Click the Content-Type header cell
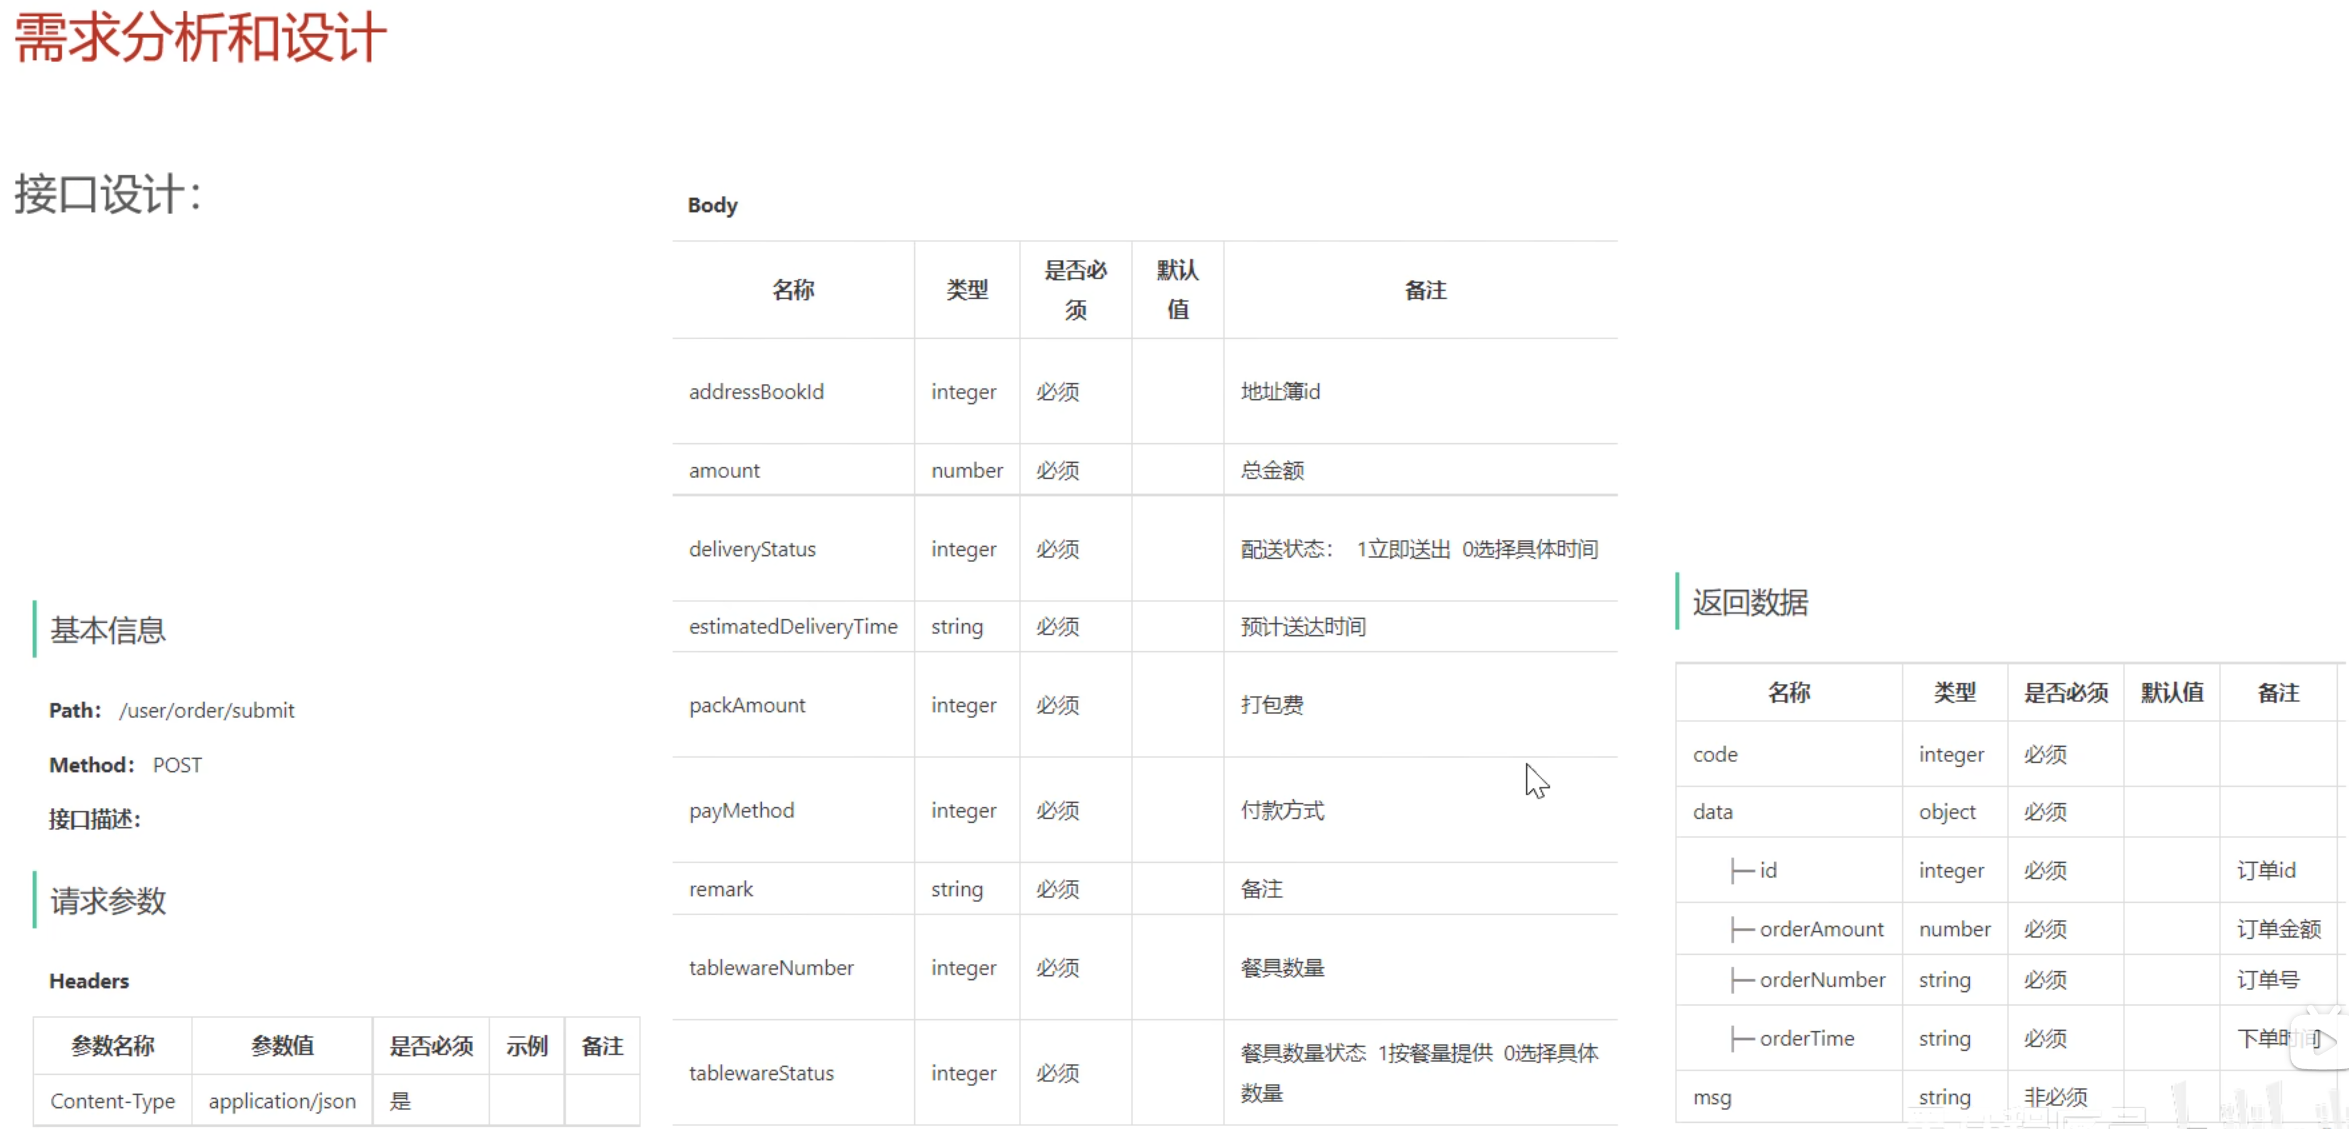 (112, 1101)
